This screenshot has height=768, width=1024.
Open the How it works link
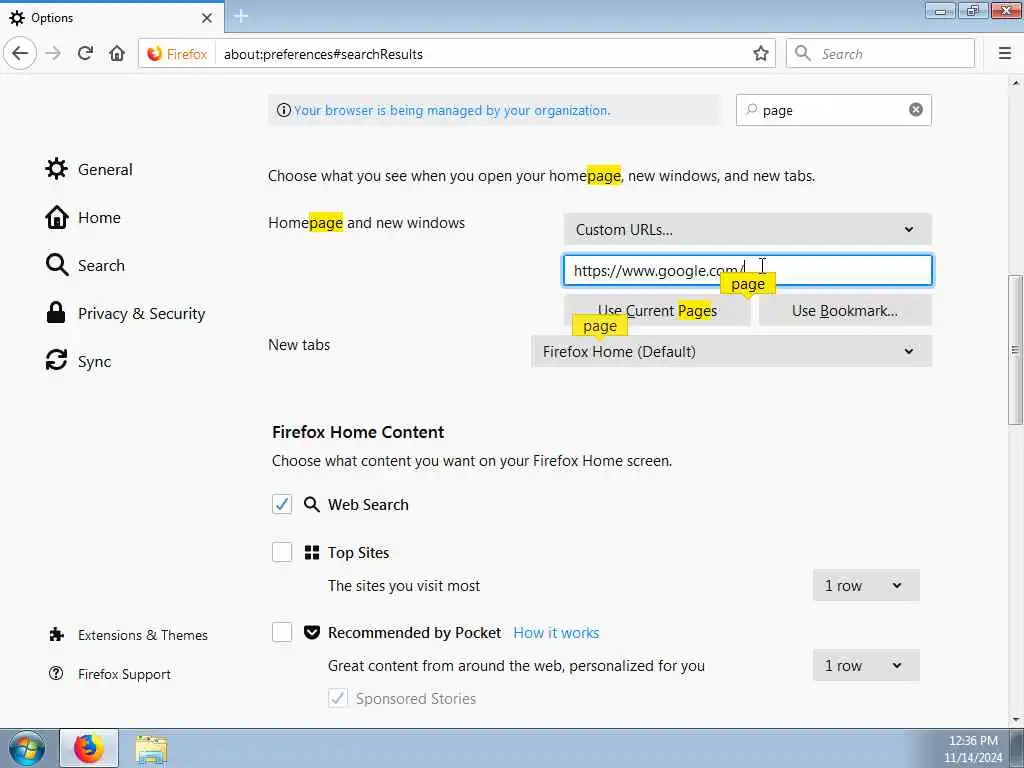[556, 633]
